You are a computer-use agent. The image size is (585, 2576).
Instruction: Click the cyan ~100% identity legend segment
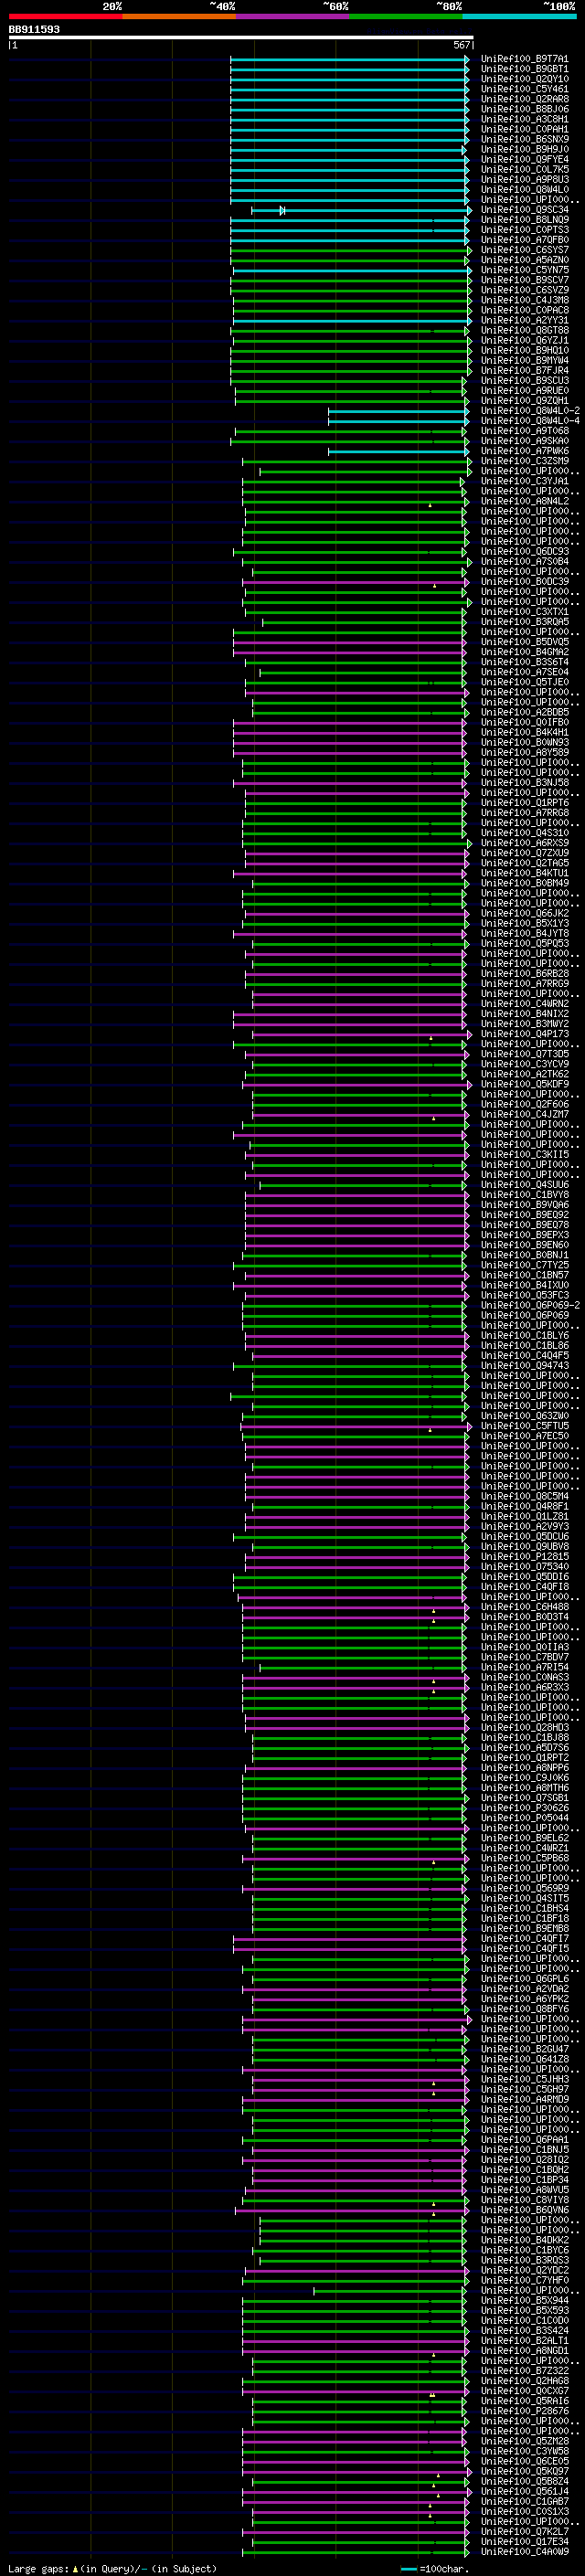[x=520, y=16]
